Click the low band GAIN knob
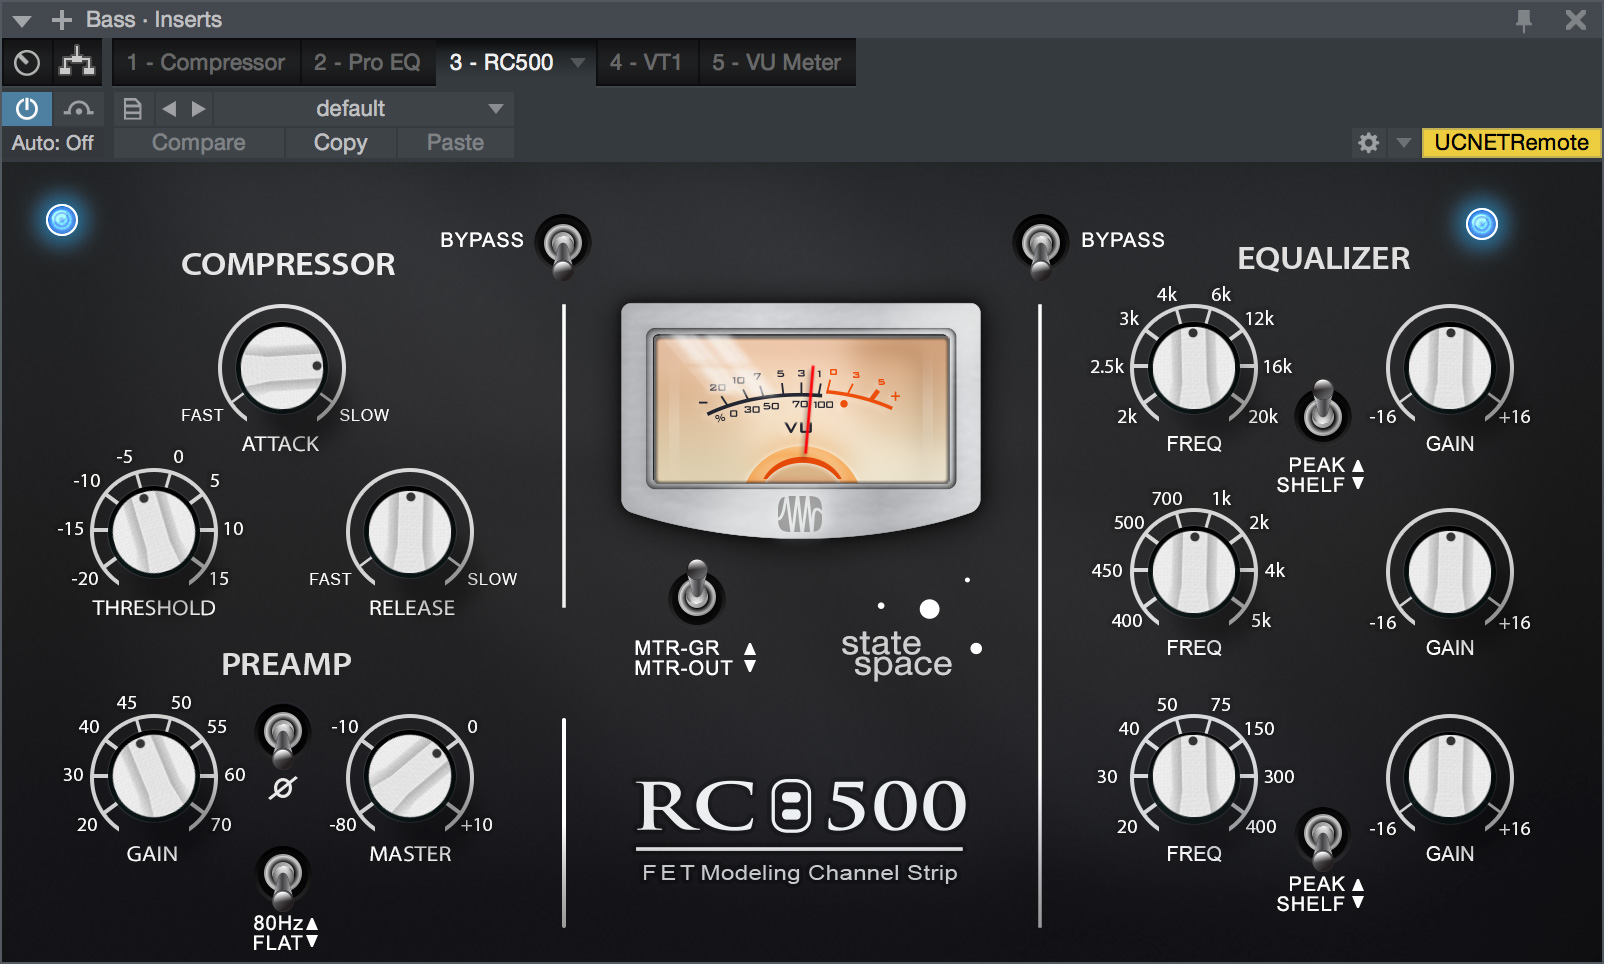This screenshot has width=1604, height=964. pos(1450,776)
